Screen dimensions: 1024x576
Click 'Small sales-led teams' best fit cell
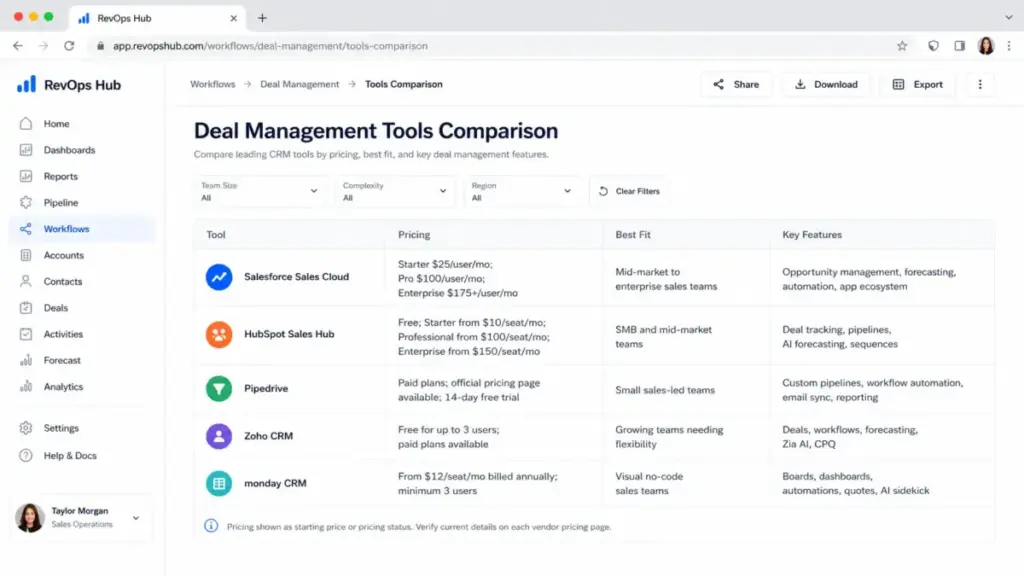coord(665,390)
